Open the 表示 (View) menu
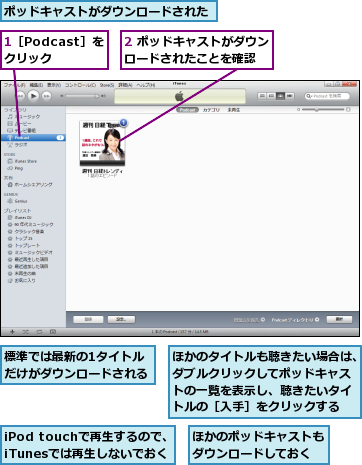 53,85
